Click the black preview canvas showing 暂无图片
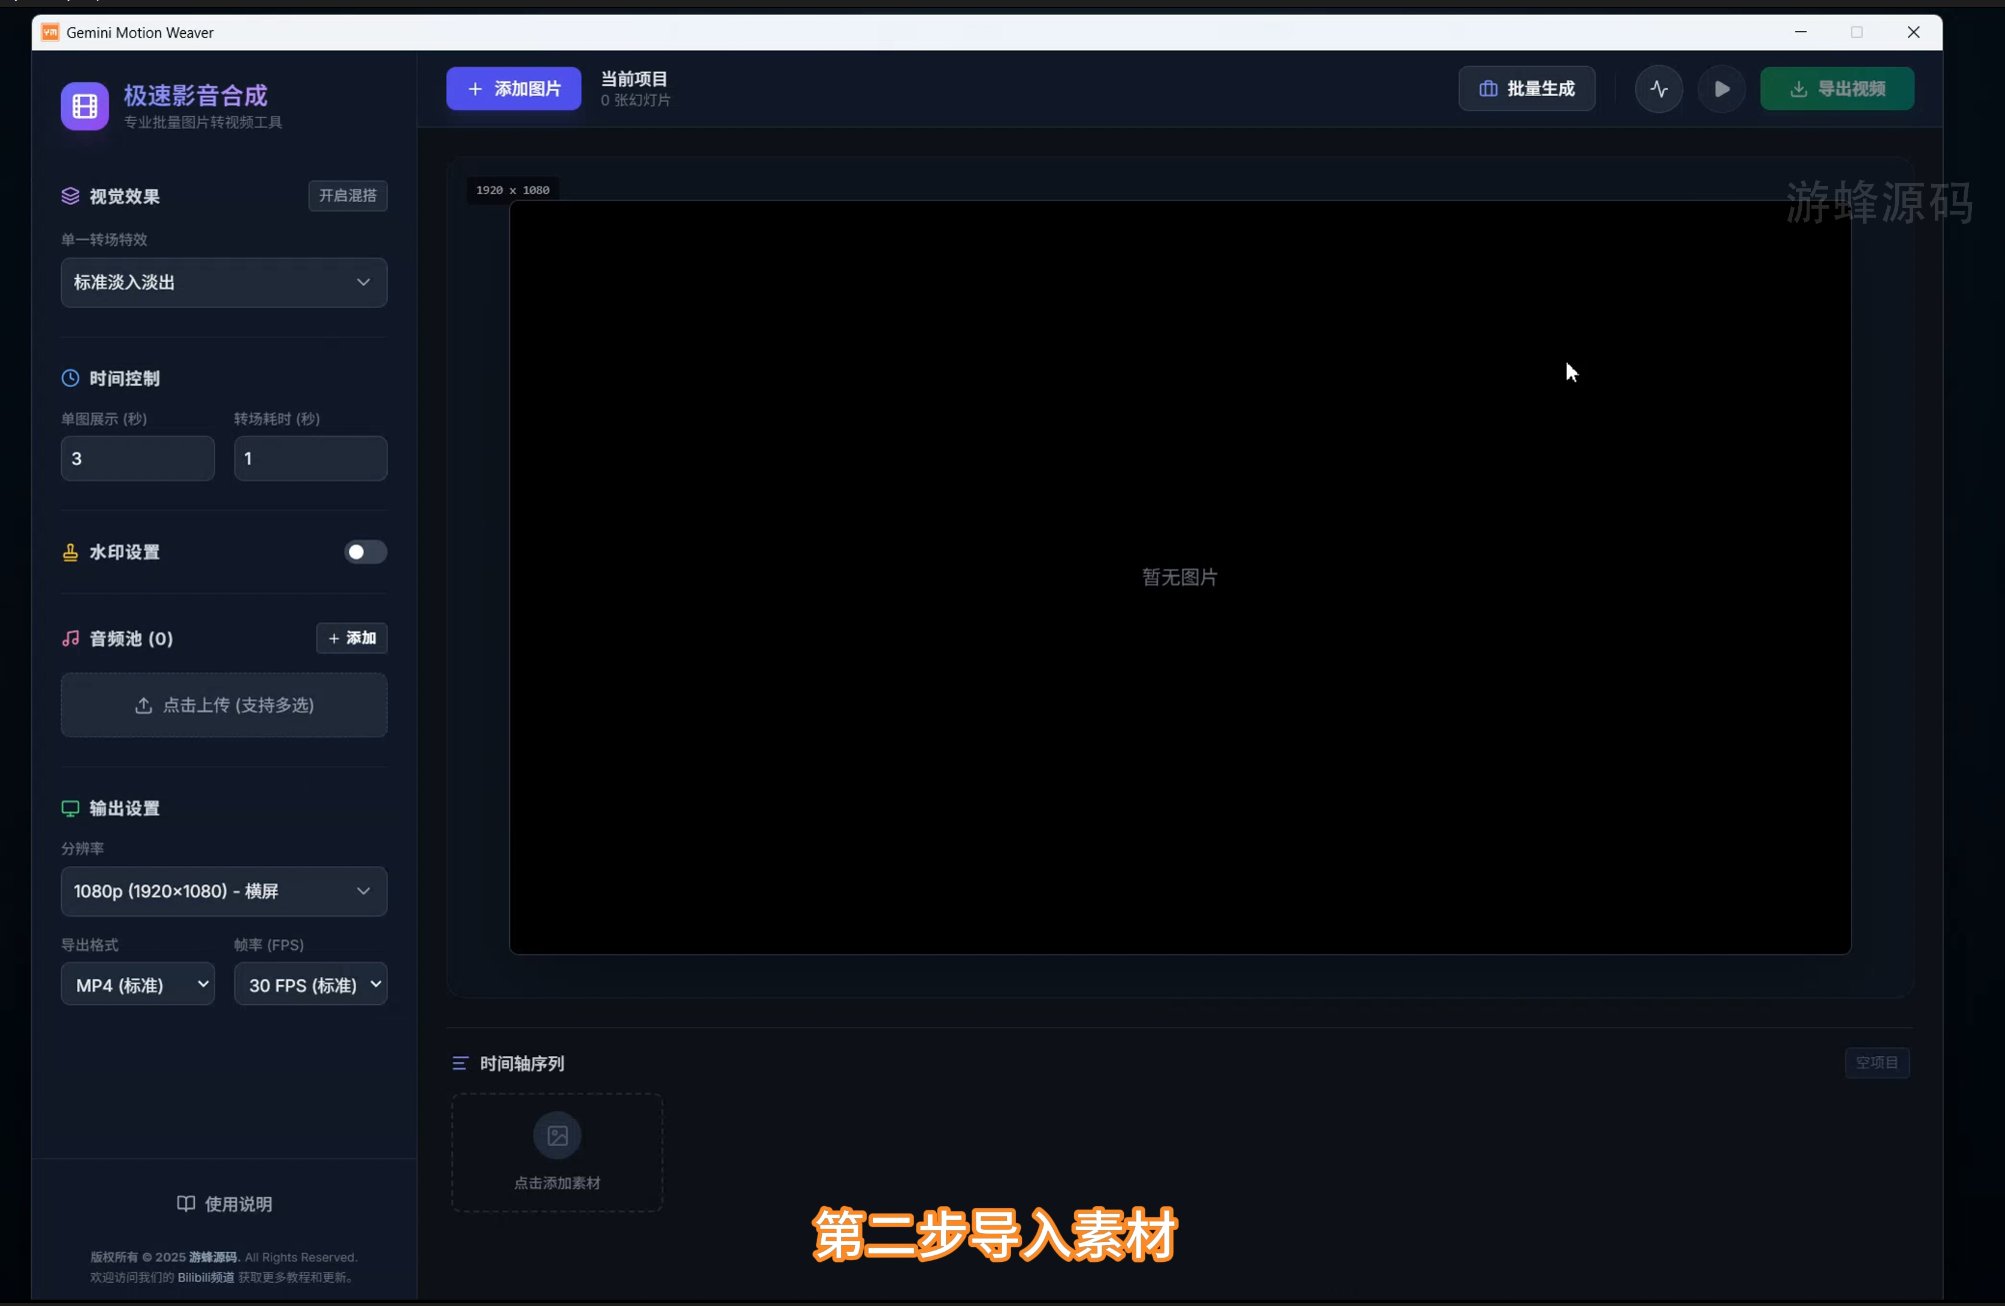 tap(1180, 577)
